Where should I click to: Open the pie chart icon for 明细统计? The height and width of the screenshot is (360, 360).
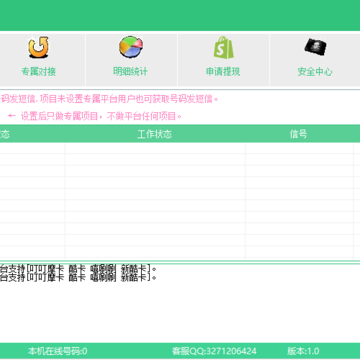131,47
